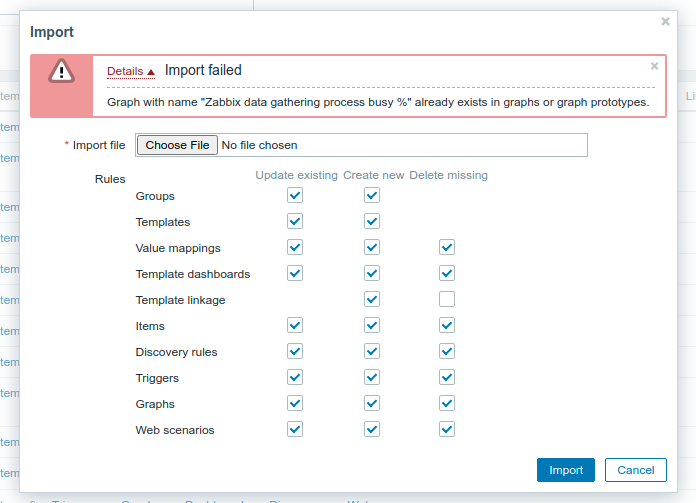
Task: Click the 'Update existing' column header
Action: click(297, 175)
